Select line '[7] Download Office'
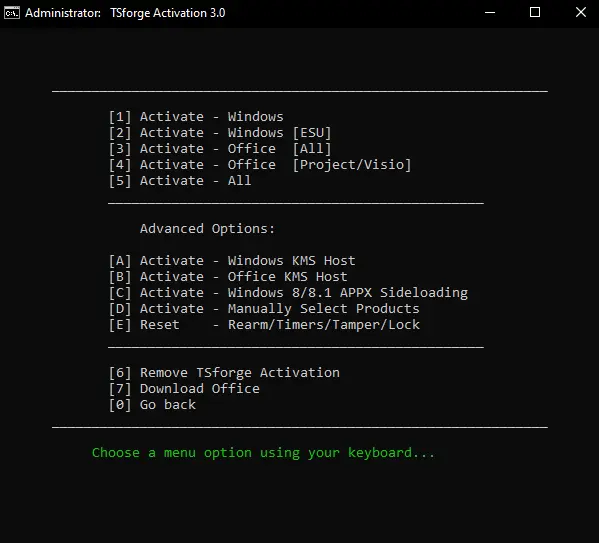This screenshot has width=599, height=543. 184,389
